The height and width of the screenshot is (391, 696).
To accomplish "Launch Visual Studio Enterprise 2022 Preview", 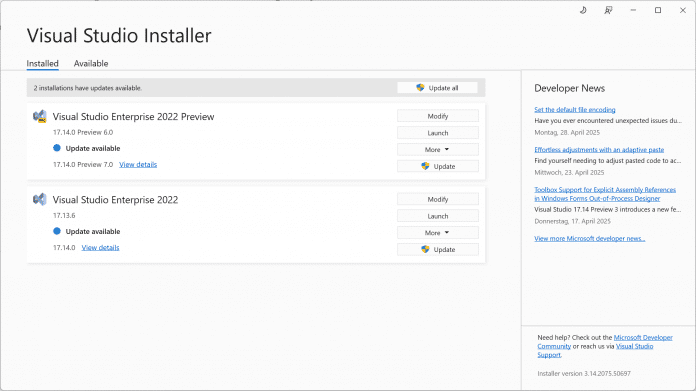I will [438, 133].
